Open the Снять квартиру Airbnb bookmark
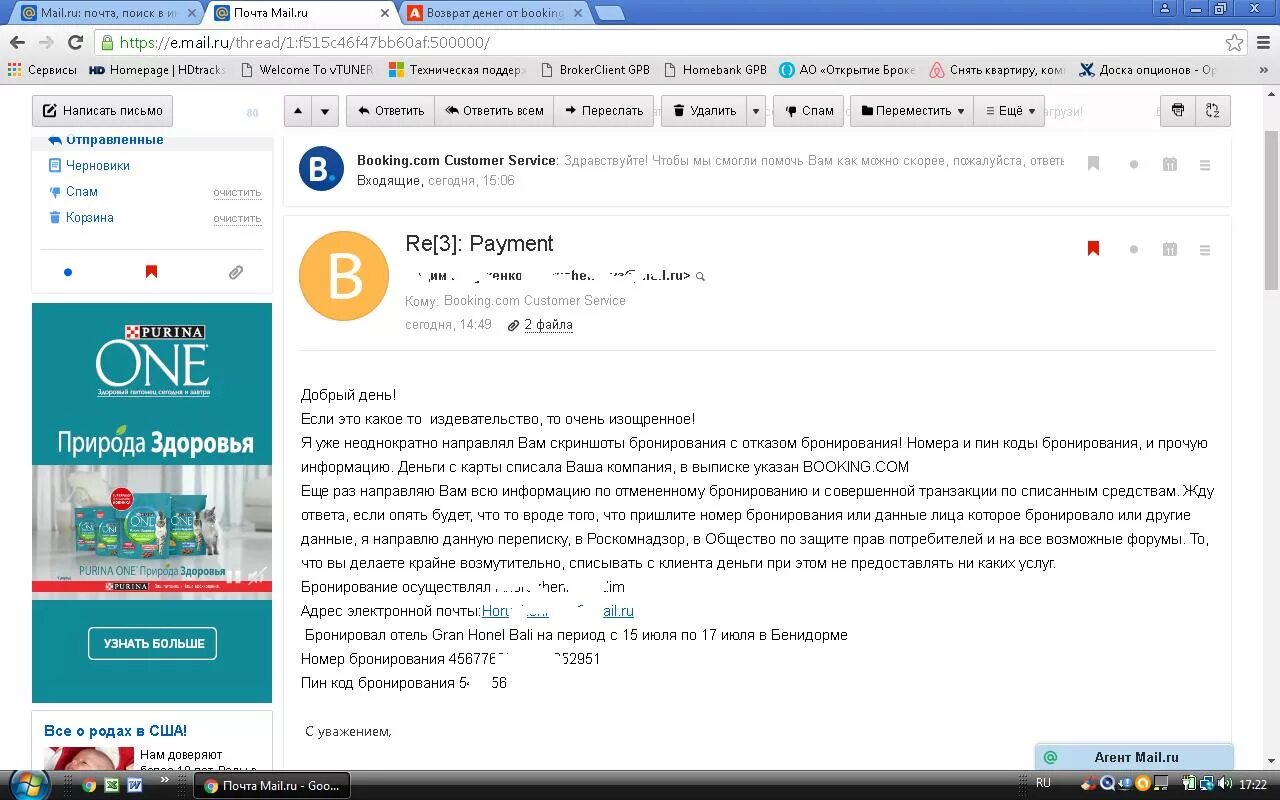 997,70
